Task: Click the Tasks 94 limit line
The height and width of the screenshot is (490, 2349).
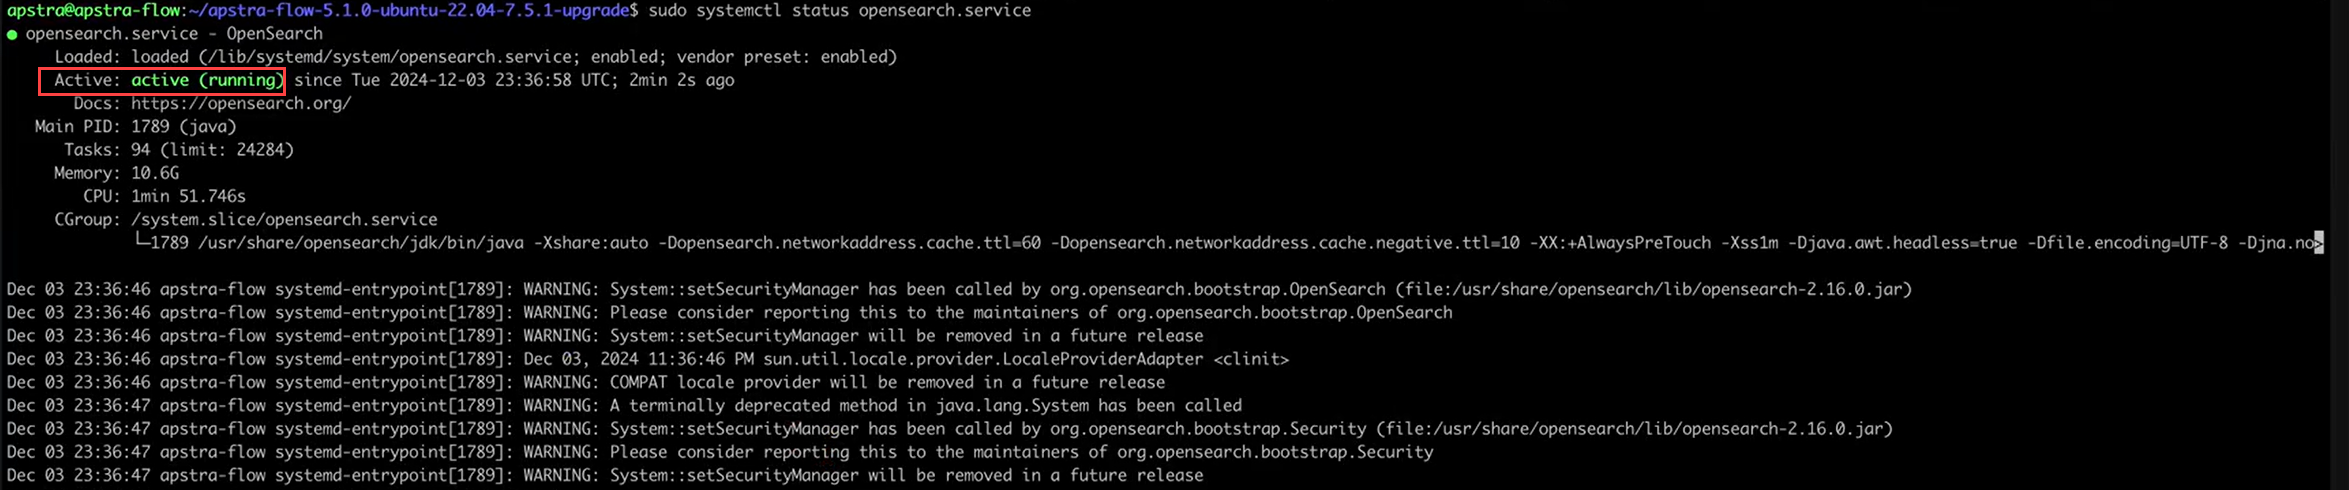Action: 212,150
